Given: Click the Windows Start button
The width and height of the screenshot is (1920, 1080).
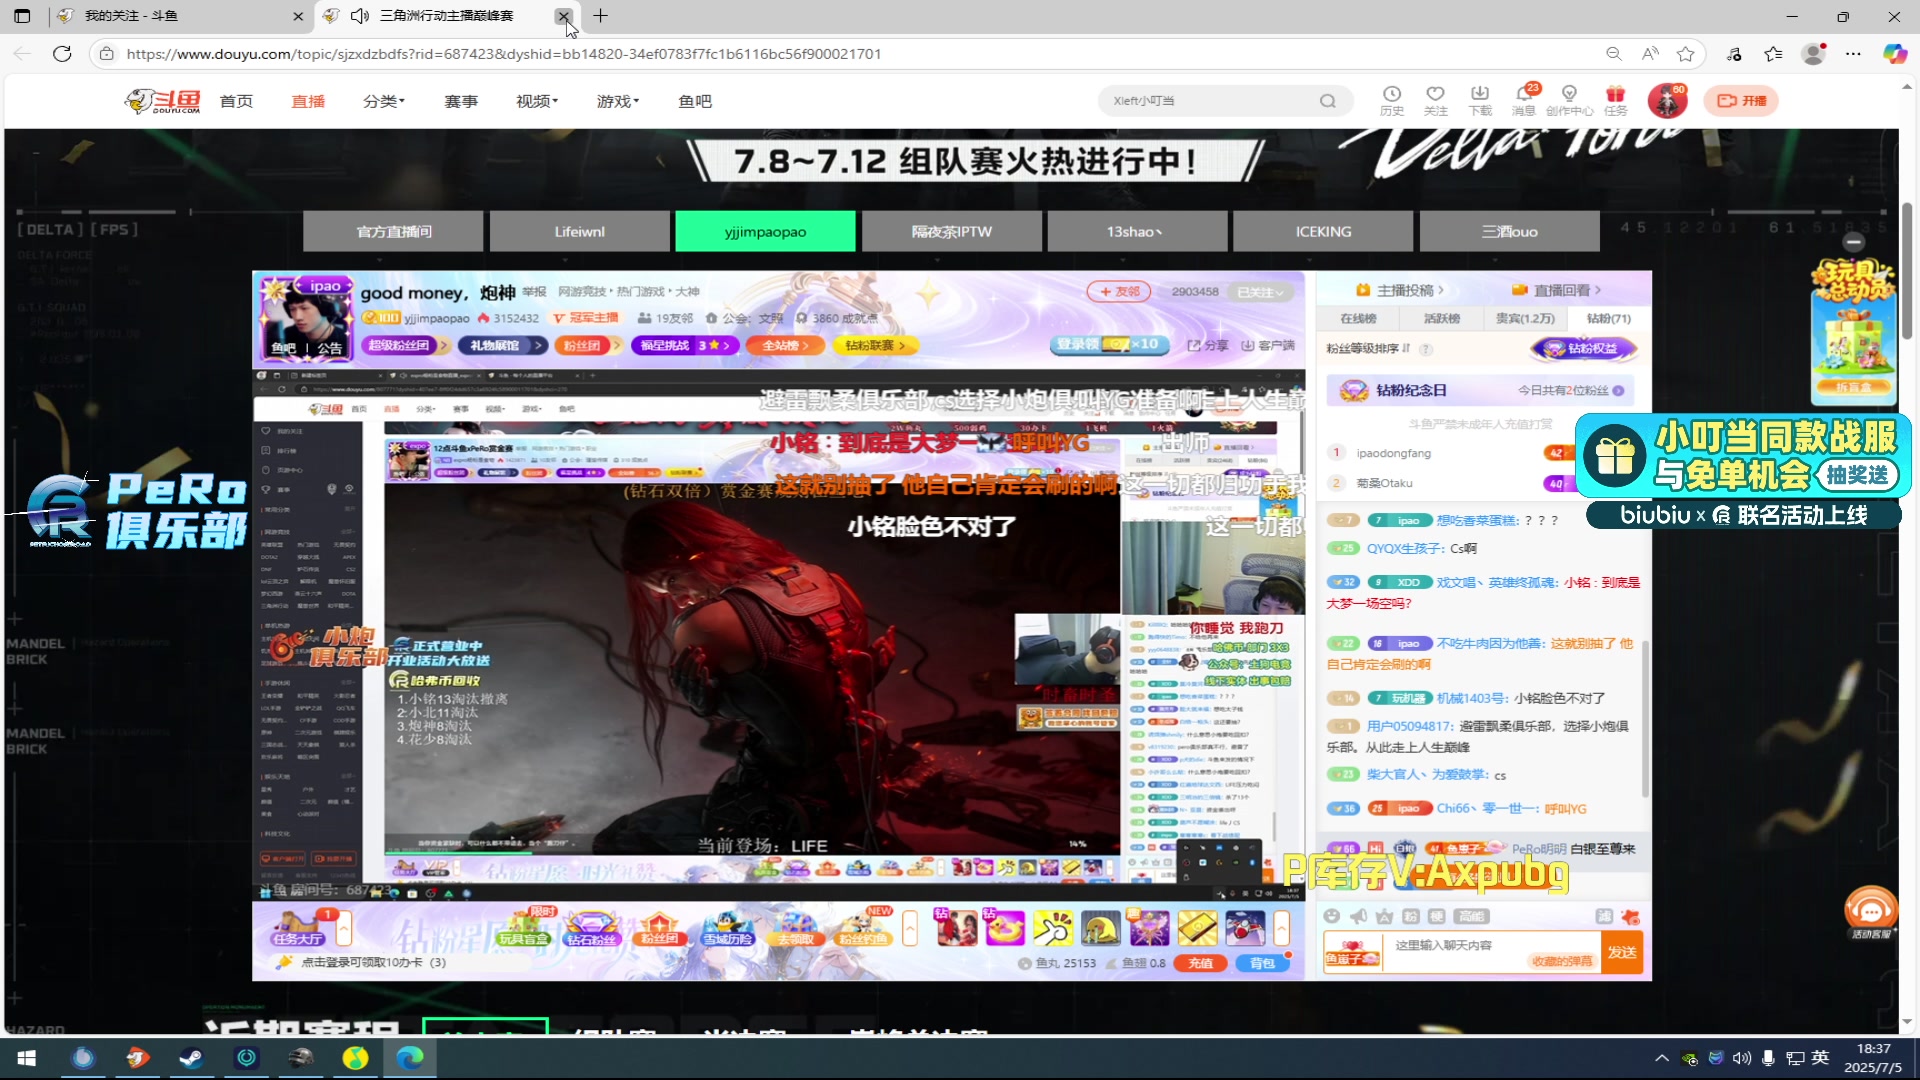Looking at the screenshot, I should pyautogui.click(x=27, y=1058).
